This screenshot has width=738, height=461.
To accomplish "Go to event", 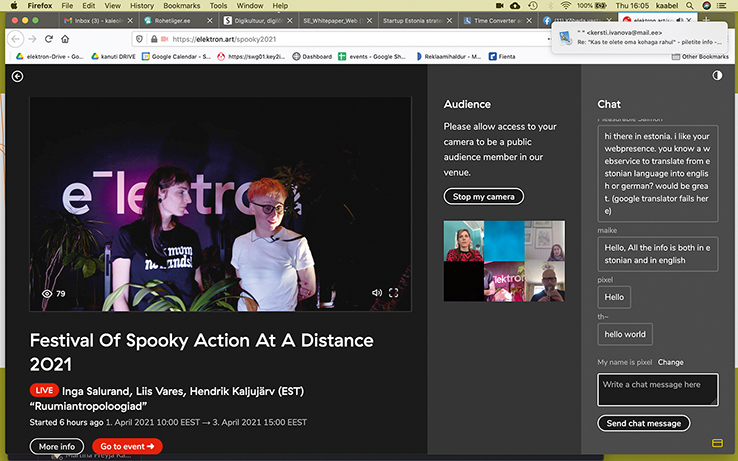I will pyautogui.click(x=127, y=446).
